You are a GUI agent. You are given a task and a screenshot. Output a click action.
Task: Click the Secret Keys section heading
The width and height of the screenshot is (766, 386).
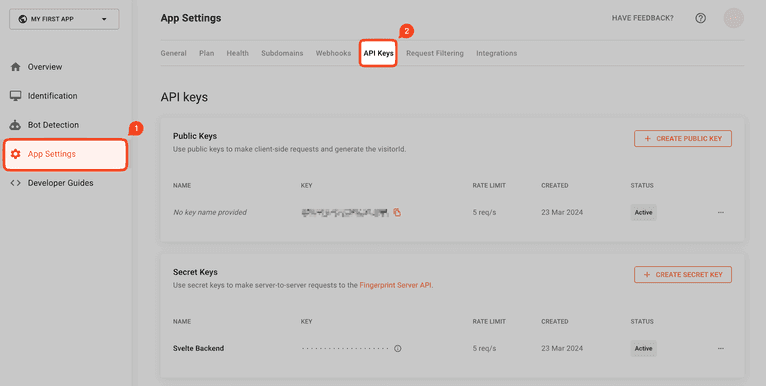[x=195, y=272]
